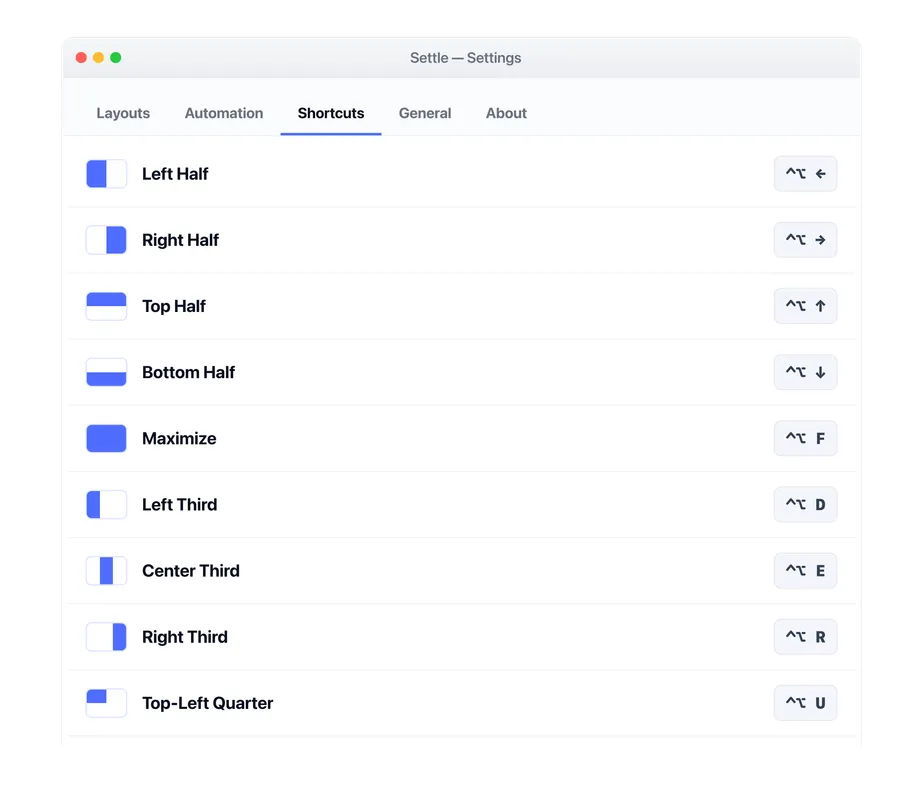This screenshot has width=923, height=800.
Task: Open the About tab
Action: click(x=506, y=113)
